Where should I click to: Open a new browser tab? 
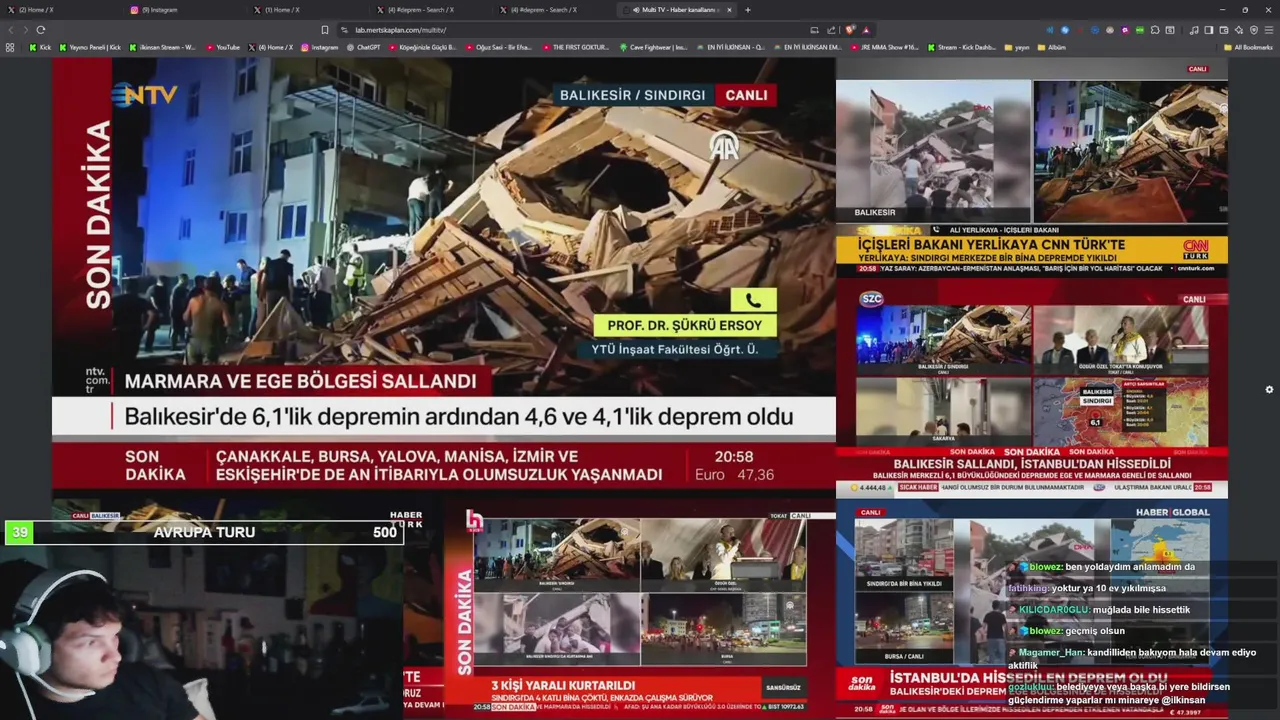pyautogui.click(x=748, y=10)
